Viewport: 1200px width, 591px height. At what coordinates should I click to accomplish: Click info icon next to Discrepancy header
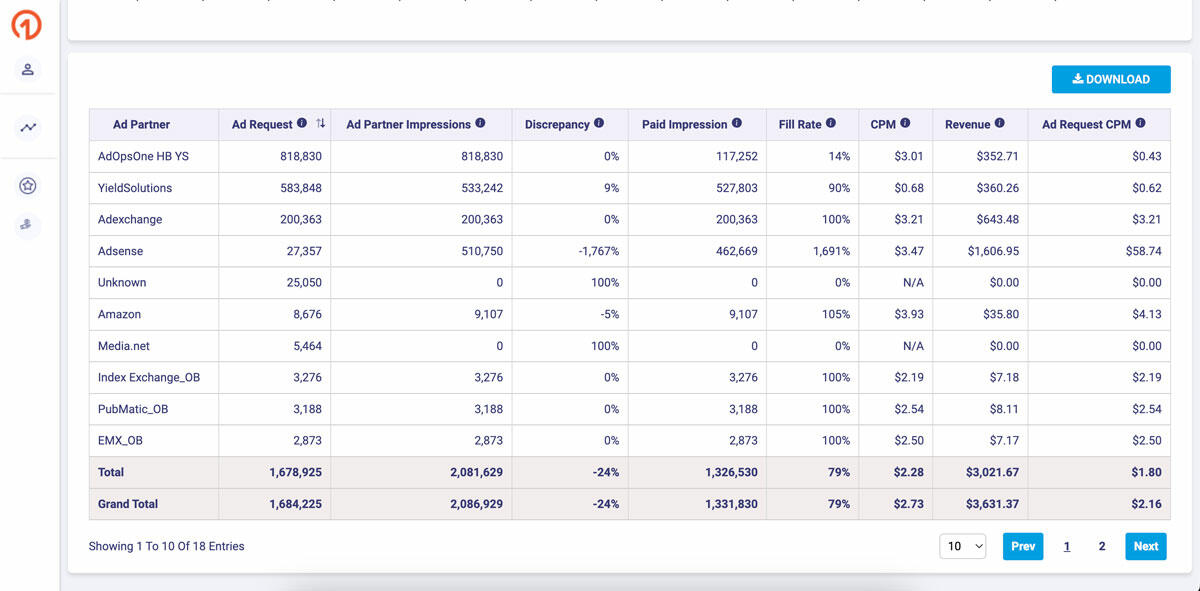[x=599, y=124]
